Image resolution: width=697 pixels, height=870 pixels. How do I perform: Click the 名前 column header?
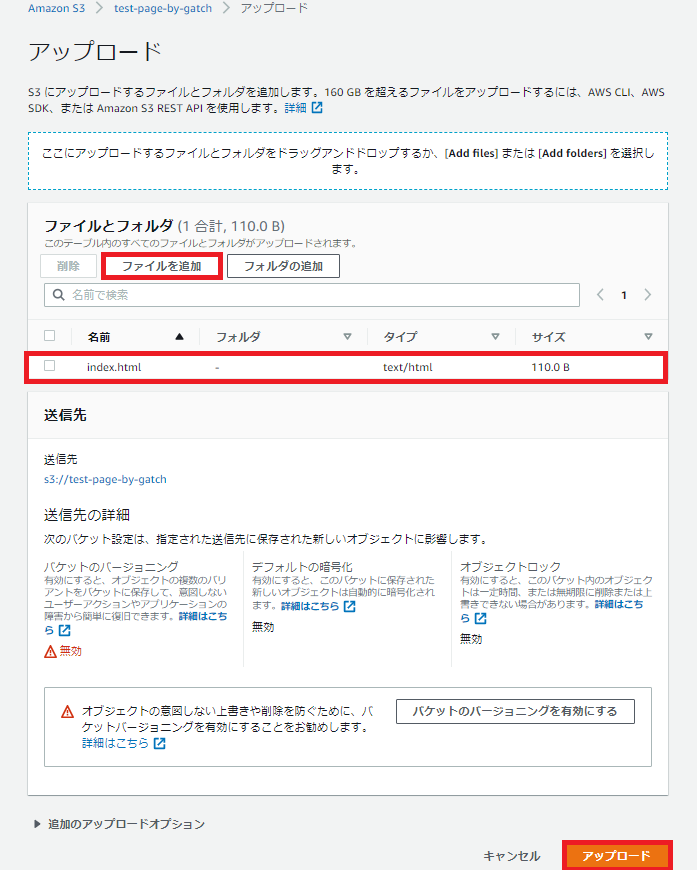tap(99, 337)
